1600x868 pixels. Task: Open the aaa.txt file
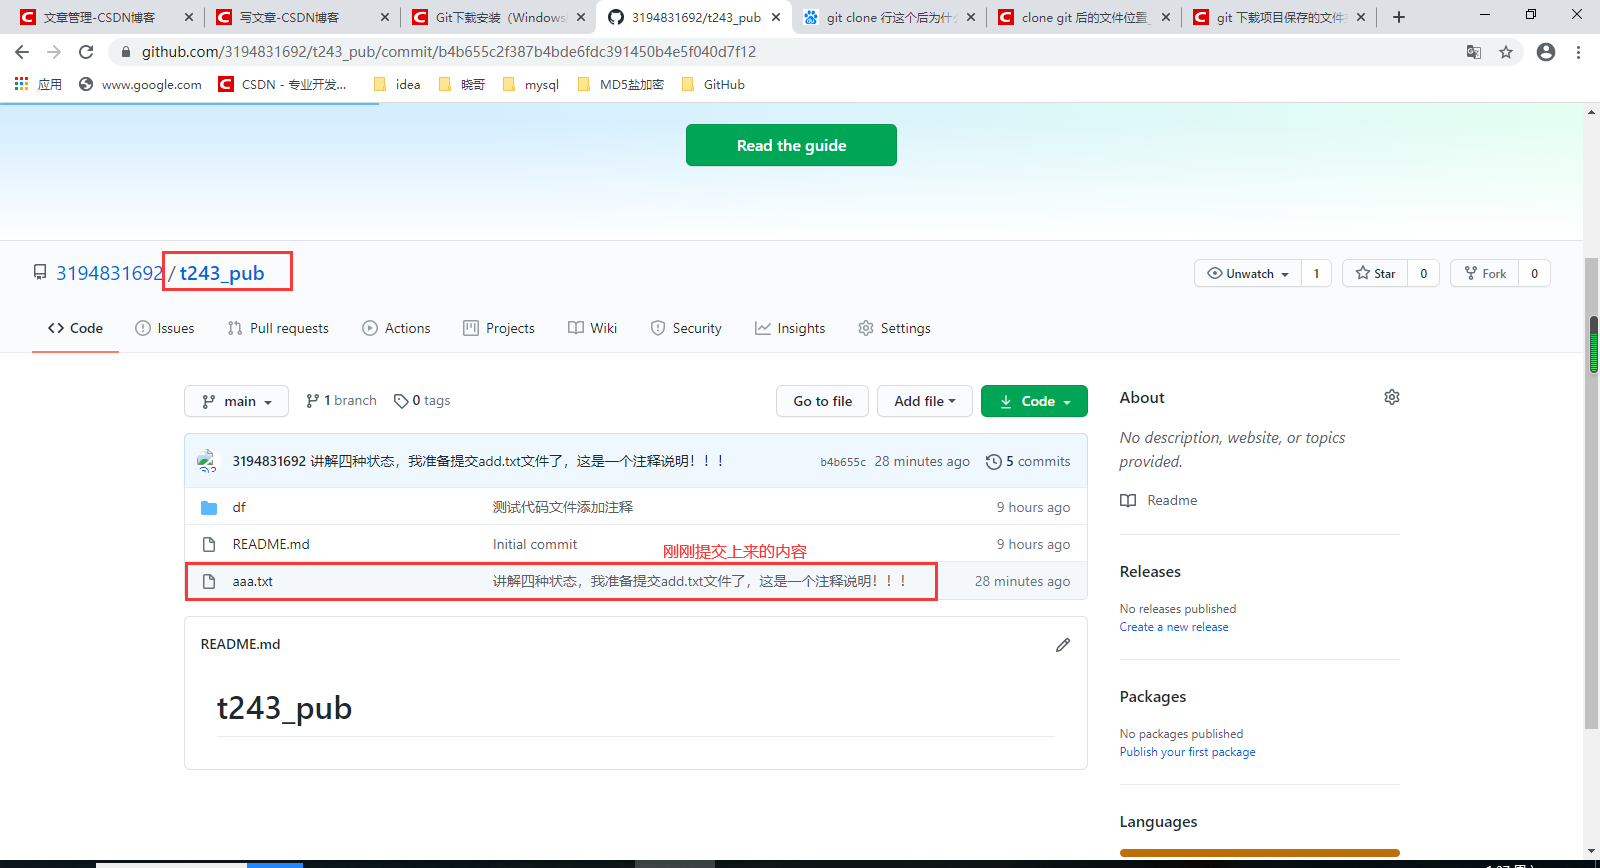[x=252, y=581]
